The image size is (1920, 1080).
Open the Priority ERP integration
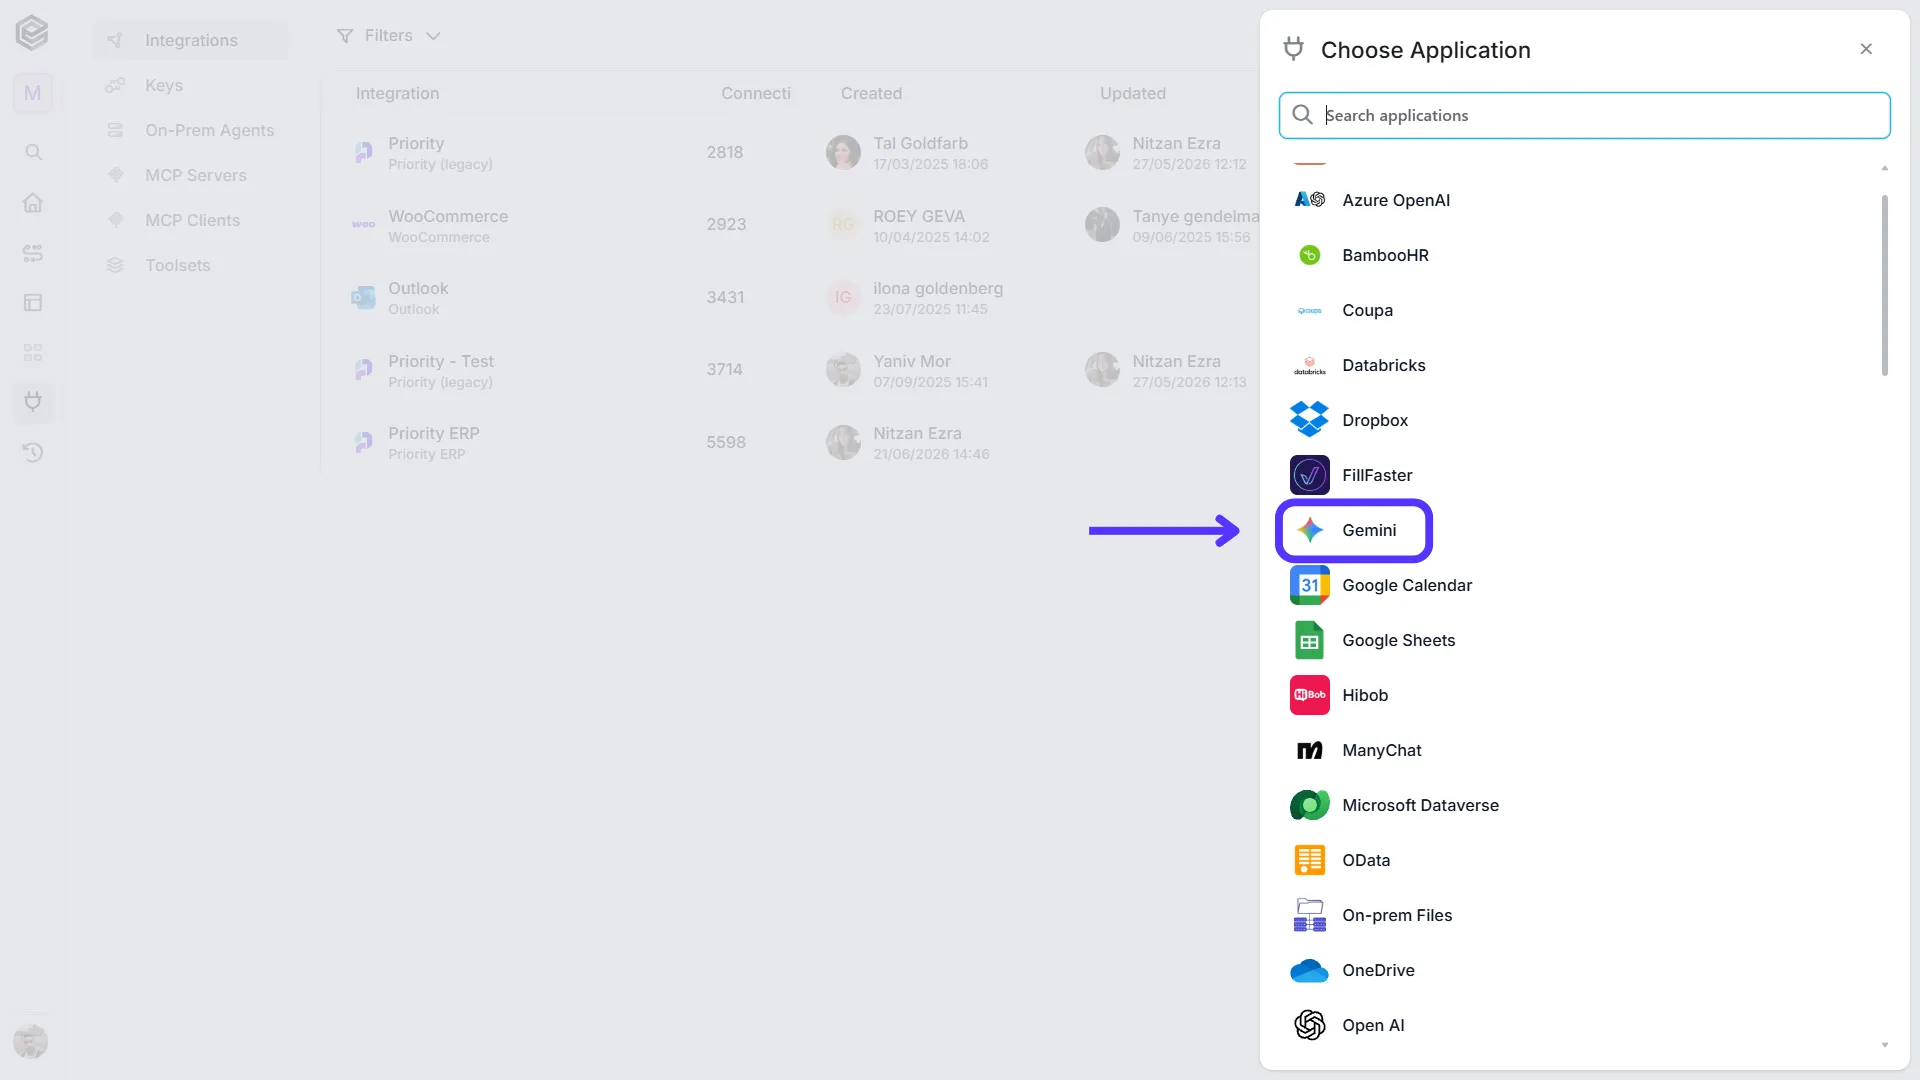pyautogui.click(x=790, y=442)
